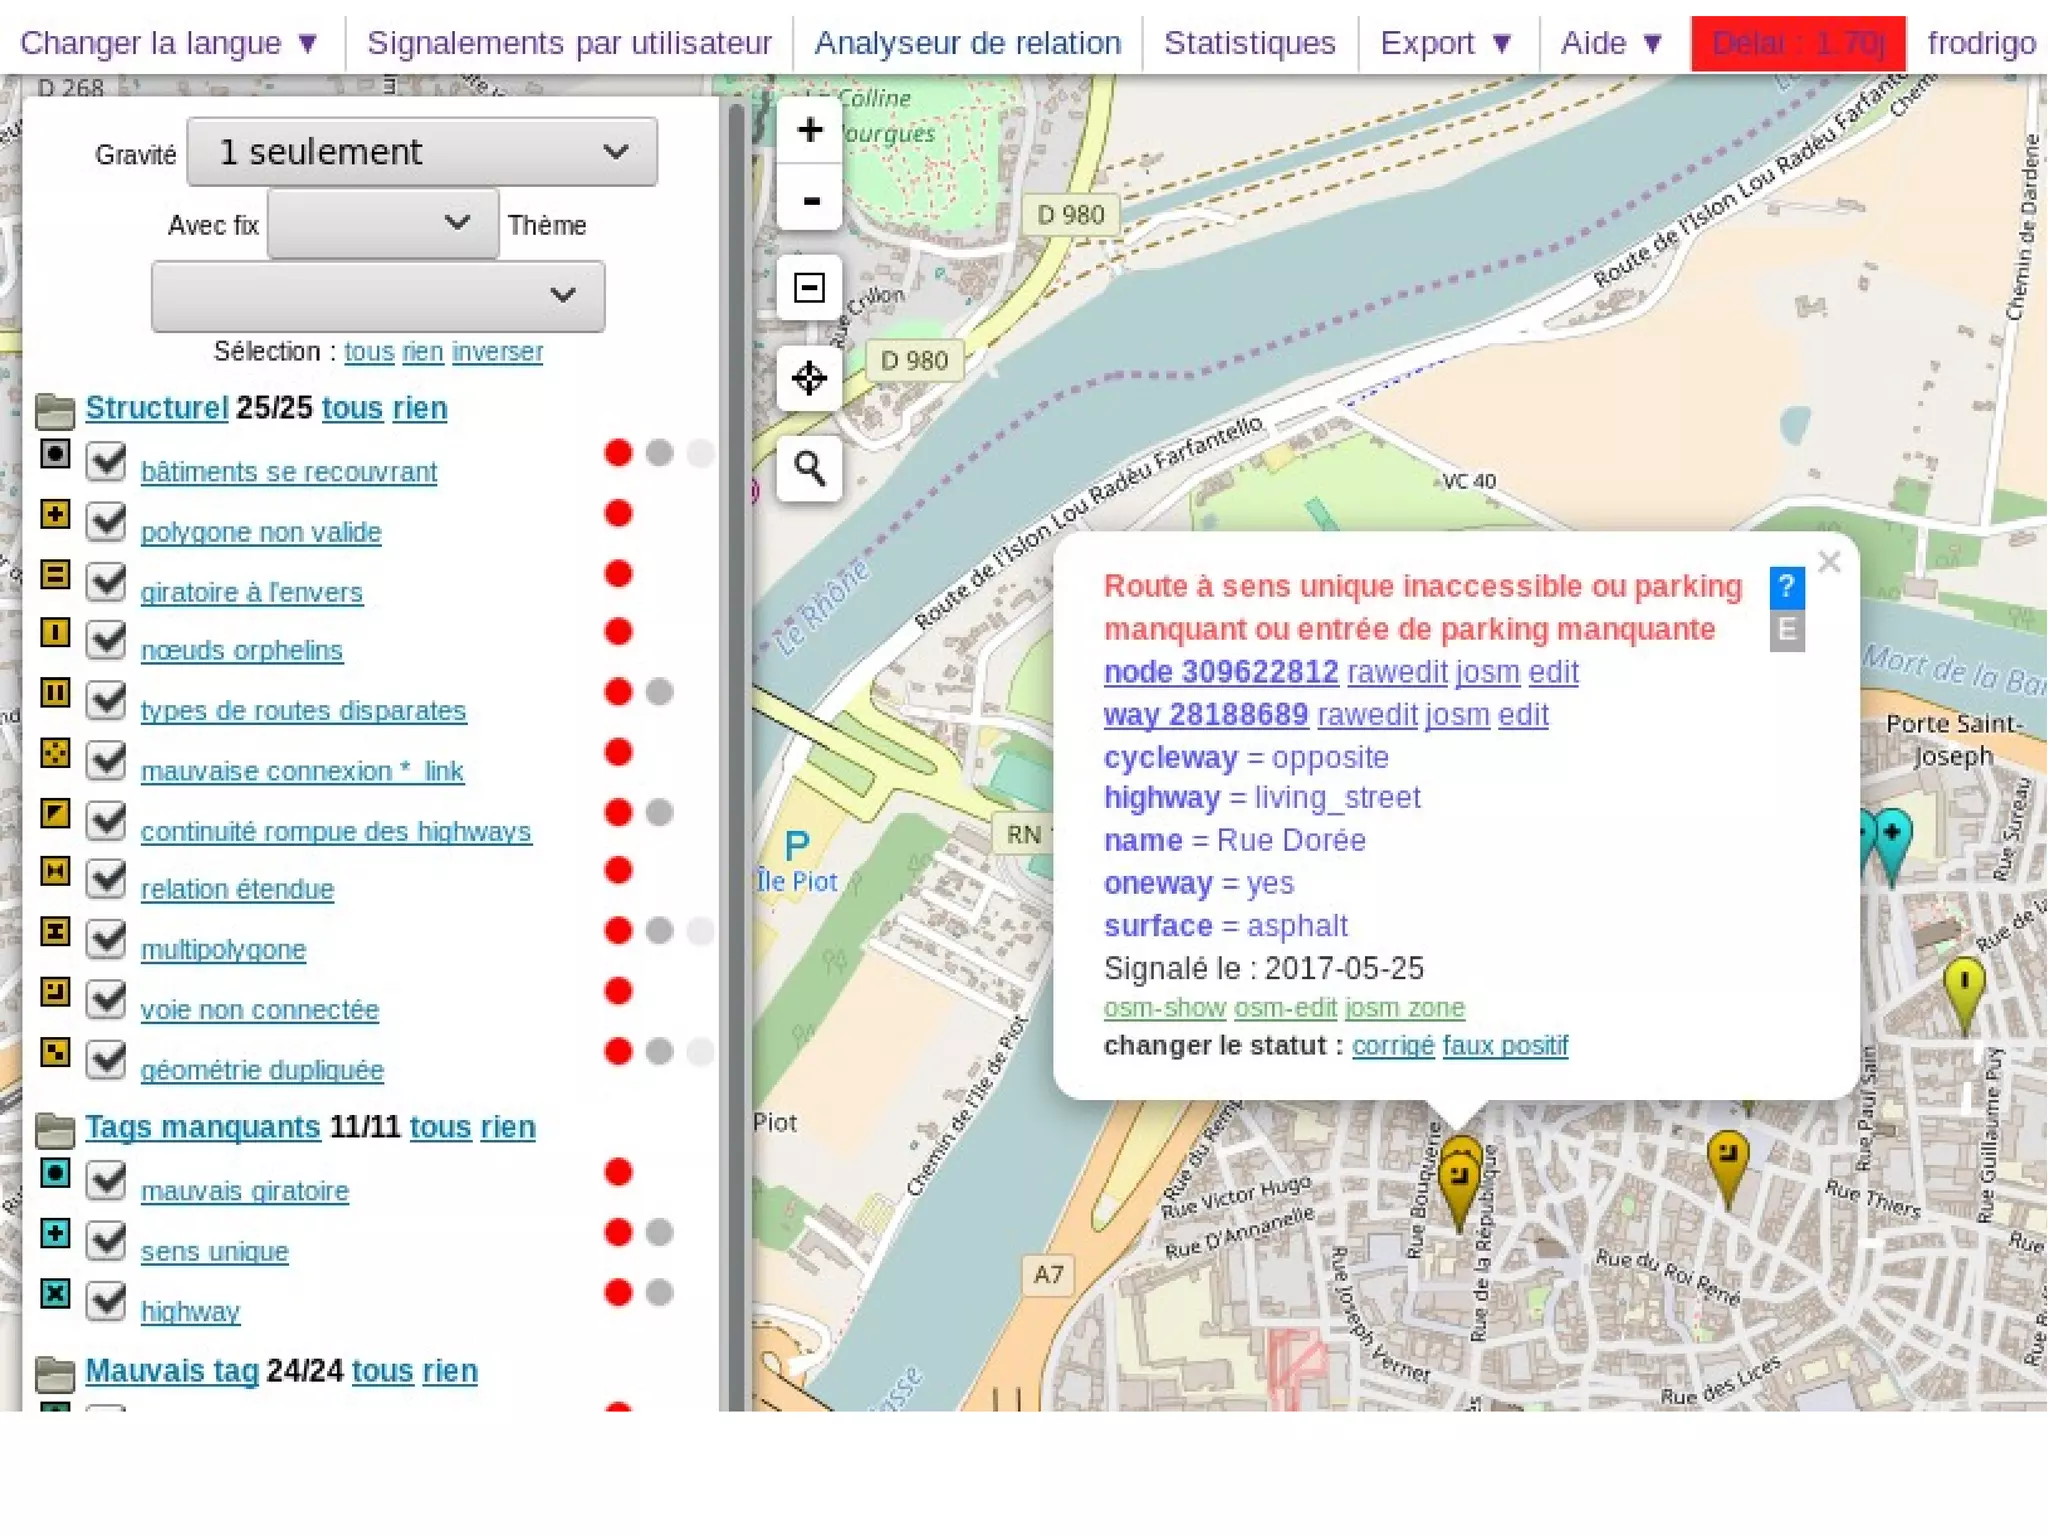Collapse the side panel with minus-box icon
The height and width of the screenshot is (1535, 2048).
pos(809,288)
